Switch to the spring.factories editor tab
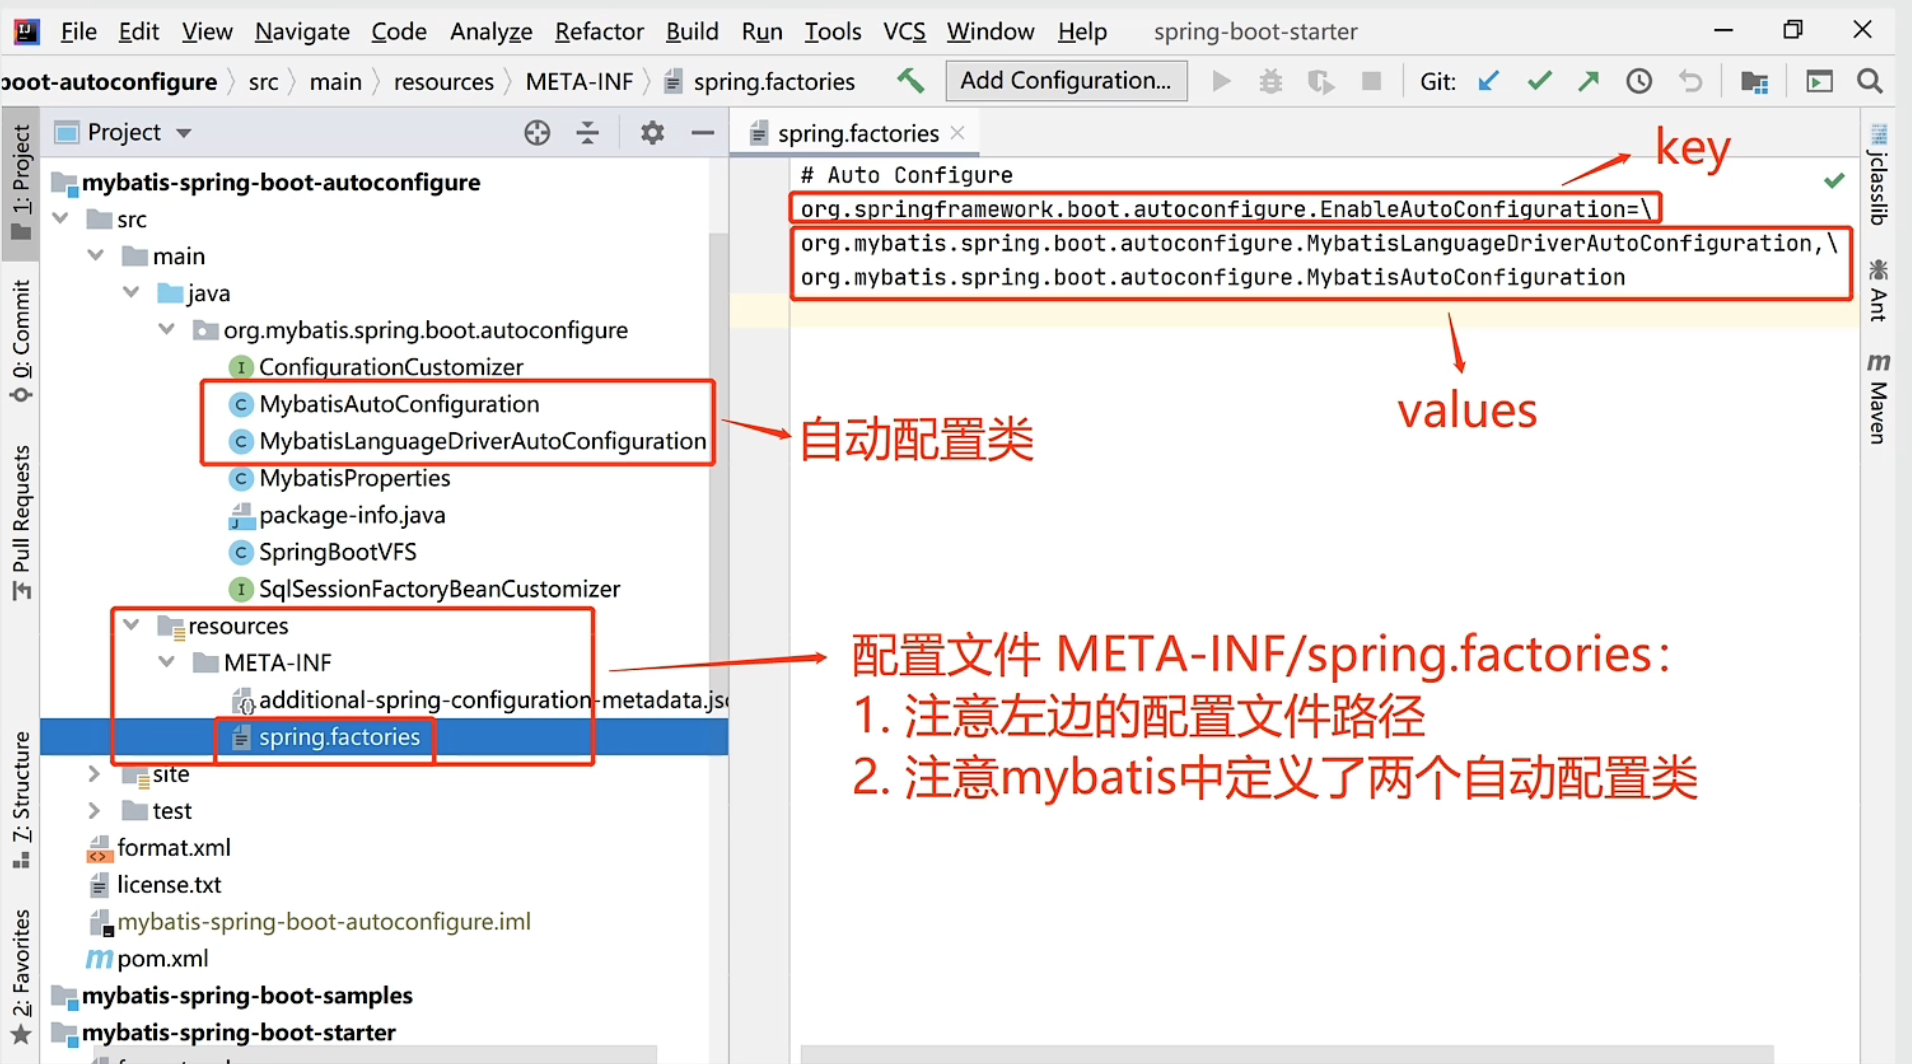Viewport: 1912px width, 1064px height. 855,132
